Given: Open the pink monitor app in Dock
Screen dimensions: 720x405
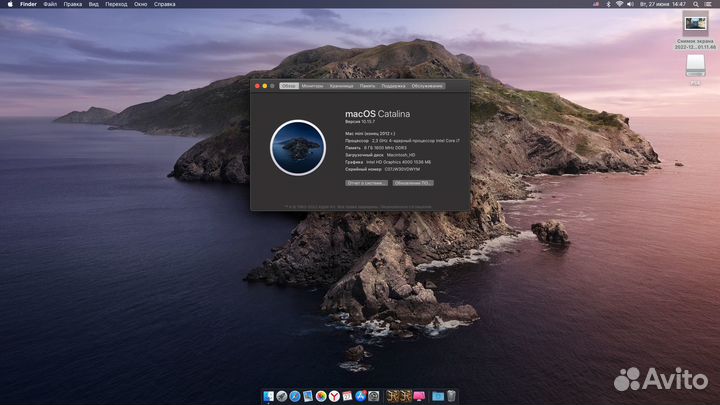Looking at the screenshot, I should 419,396.
